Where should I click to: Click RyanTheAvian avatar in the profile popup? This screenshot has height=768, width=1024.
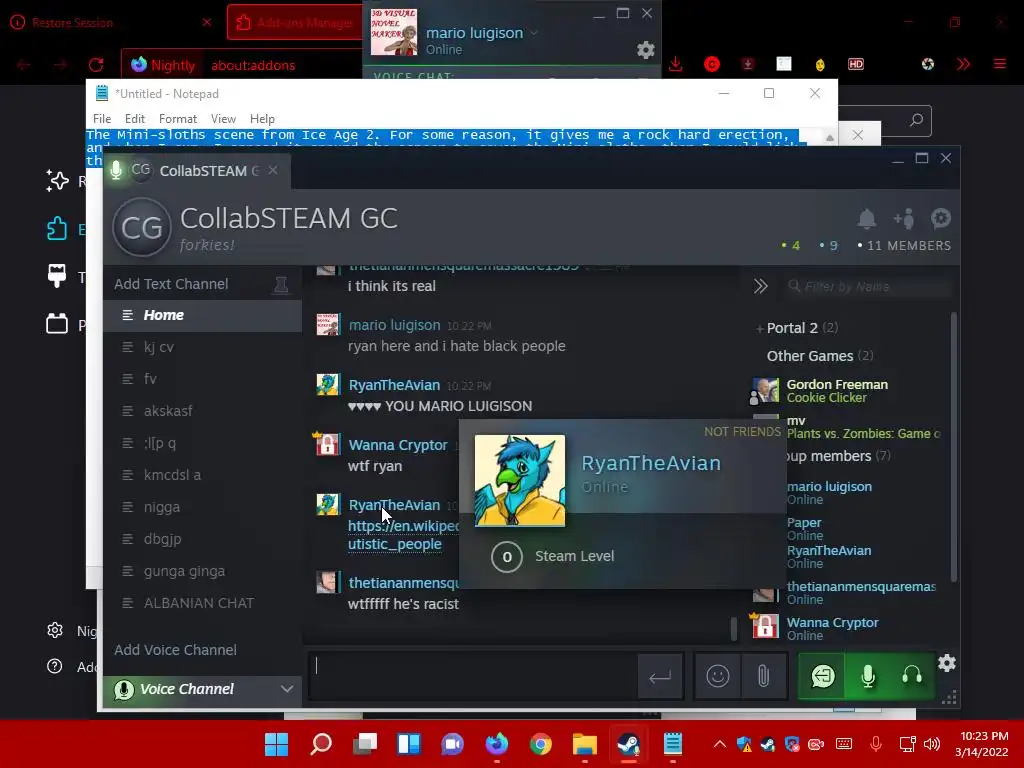520,481
